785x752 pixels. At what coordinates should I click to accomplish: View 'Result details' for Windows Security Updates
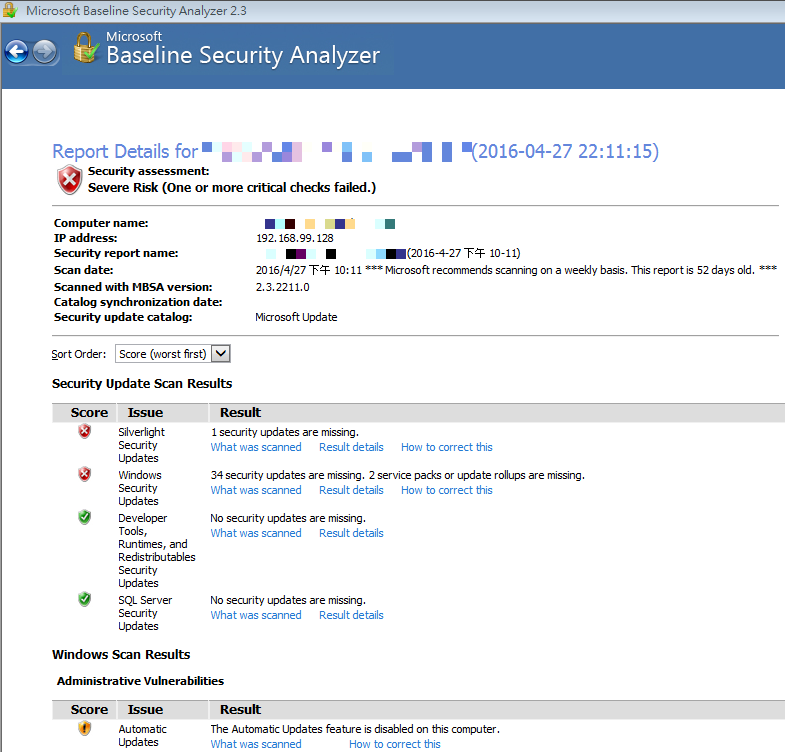click(x=351, y=490)
